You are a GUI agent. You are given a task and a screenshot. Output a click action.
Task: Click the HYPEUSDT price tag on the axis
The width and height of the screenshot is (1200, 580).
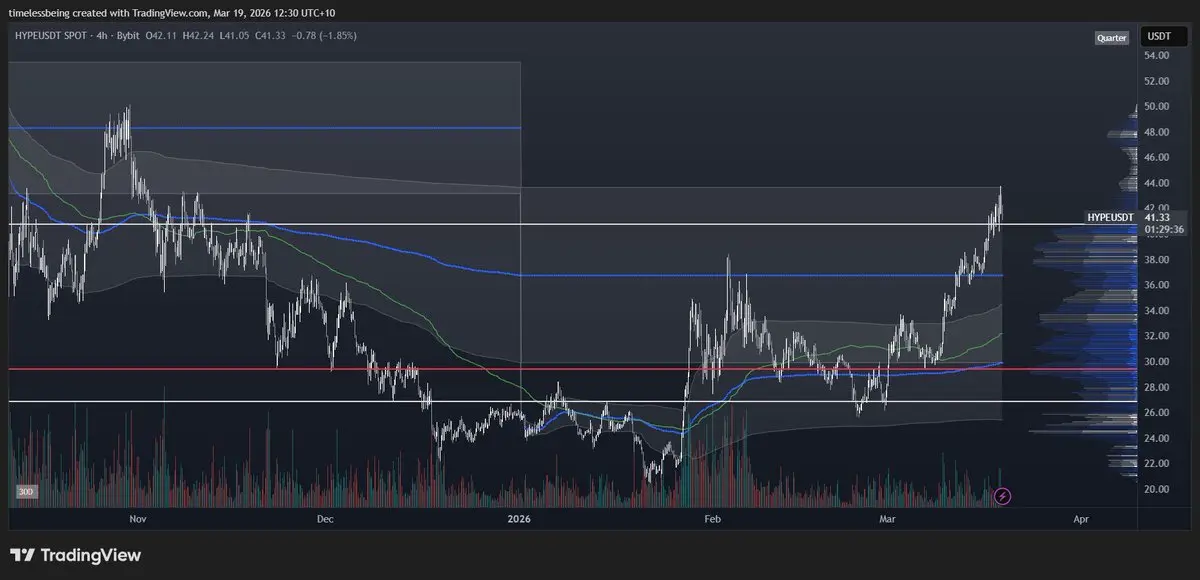[x=1111, y=217]
